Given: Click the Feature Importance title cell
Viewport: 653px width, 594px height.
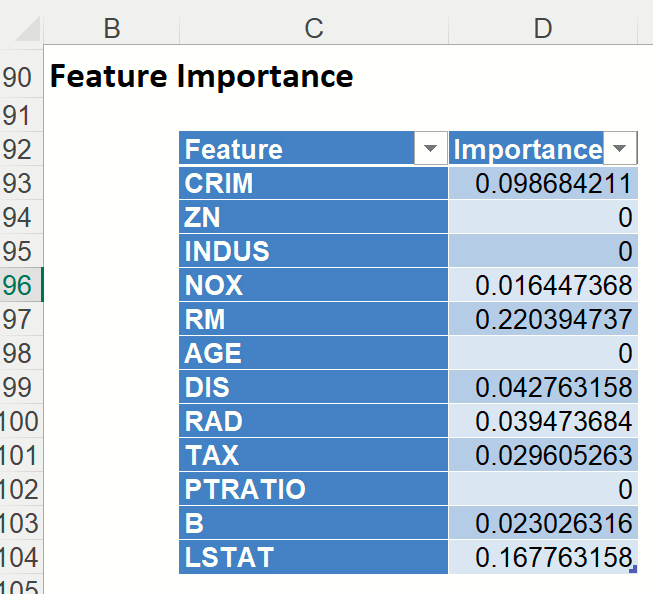Looking at the screenshot, I should pyautogui.click(x=201, y=76).
